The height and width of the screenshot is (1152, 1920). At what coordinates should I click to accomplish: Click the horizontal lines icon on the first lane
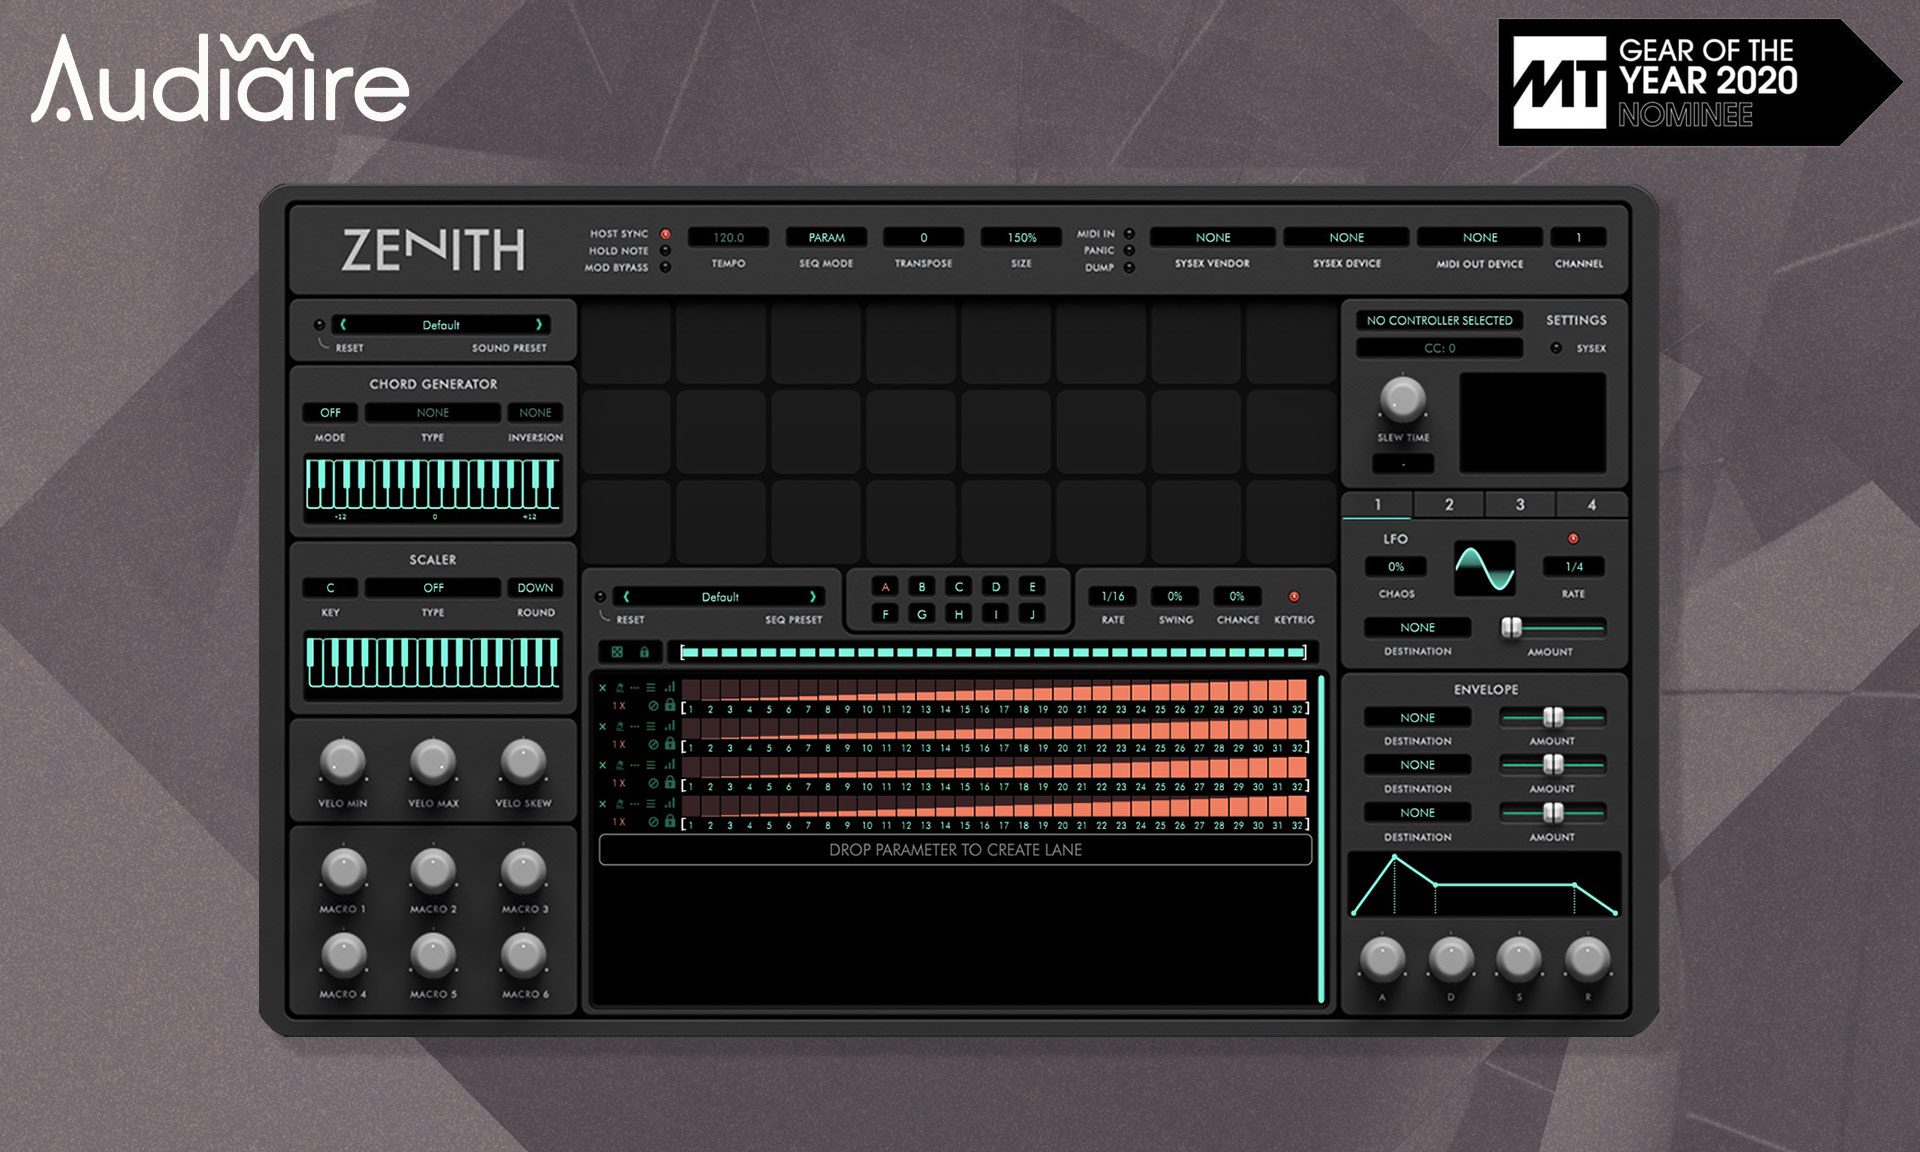(651, 688)
